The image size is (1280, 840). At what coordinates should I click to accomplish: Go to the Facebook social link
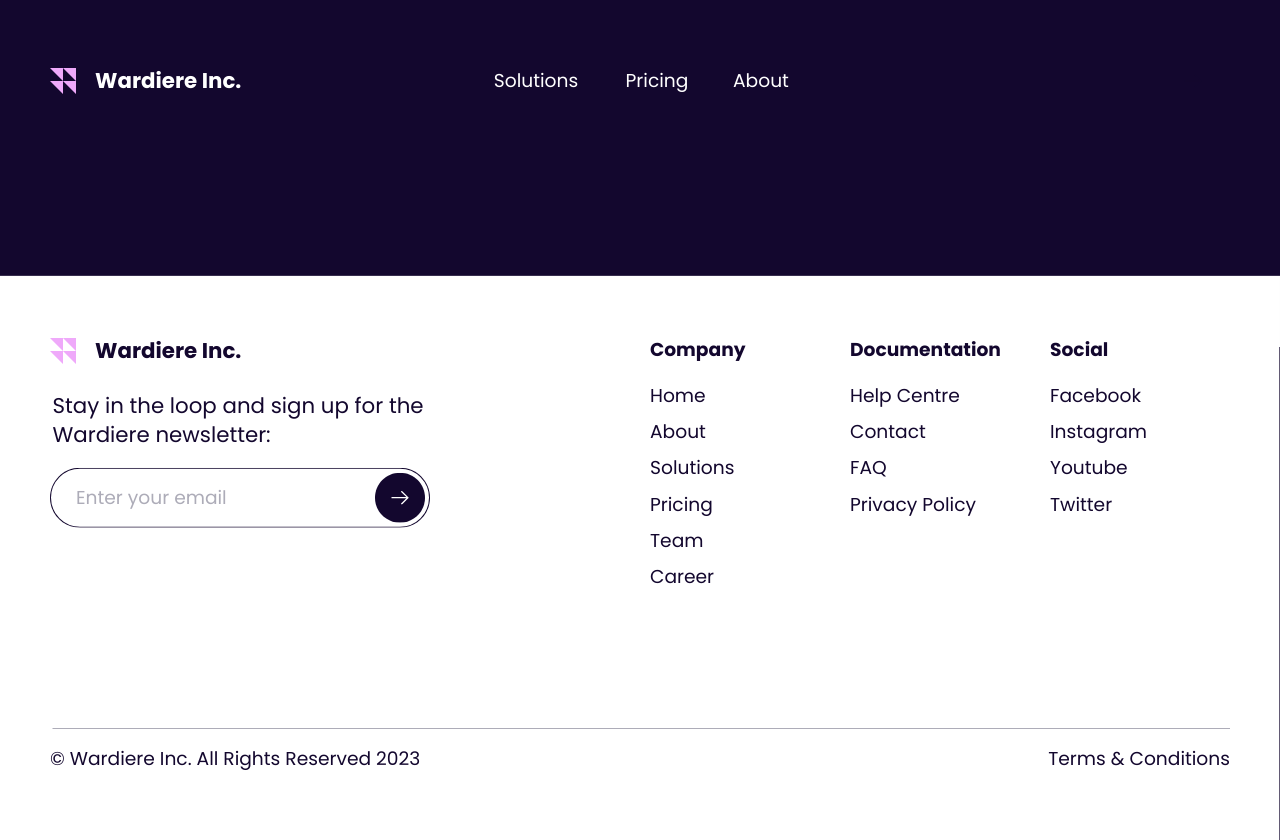point(1095,396)
